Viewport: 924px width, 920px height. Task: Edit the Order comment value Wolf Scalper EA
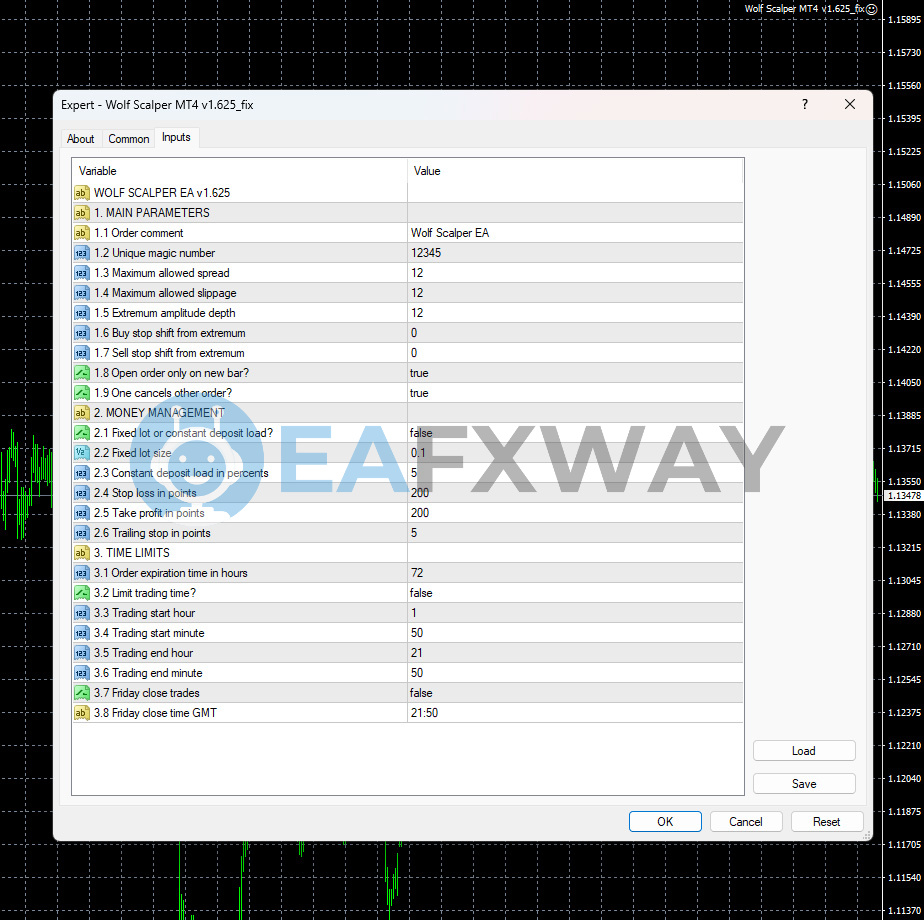pyautogui.click(x=575, y=233)
